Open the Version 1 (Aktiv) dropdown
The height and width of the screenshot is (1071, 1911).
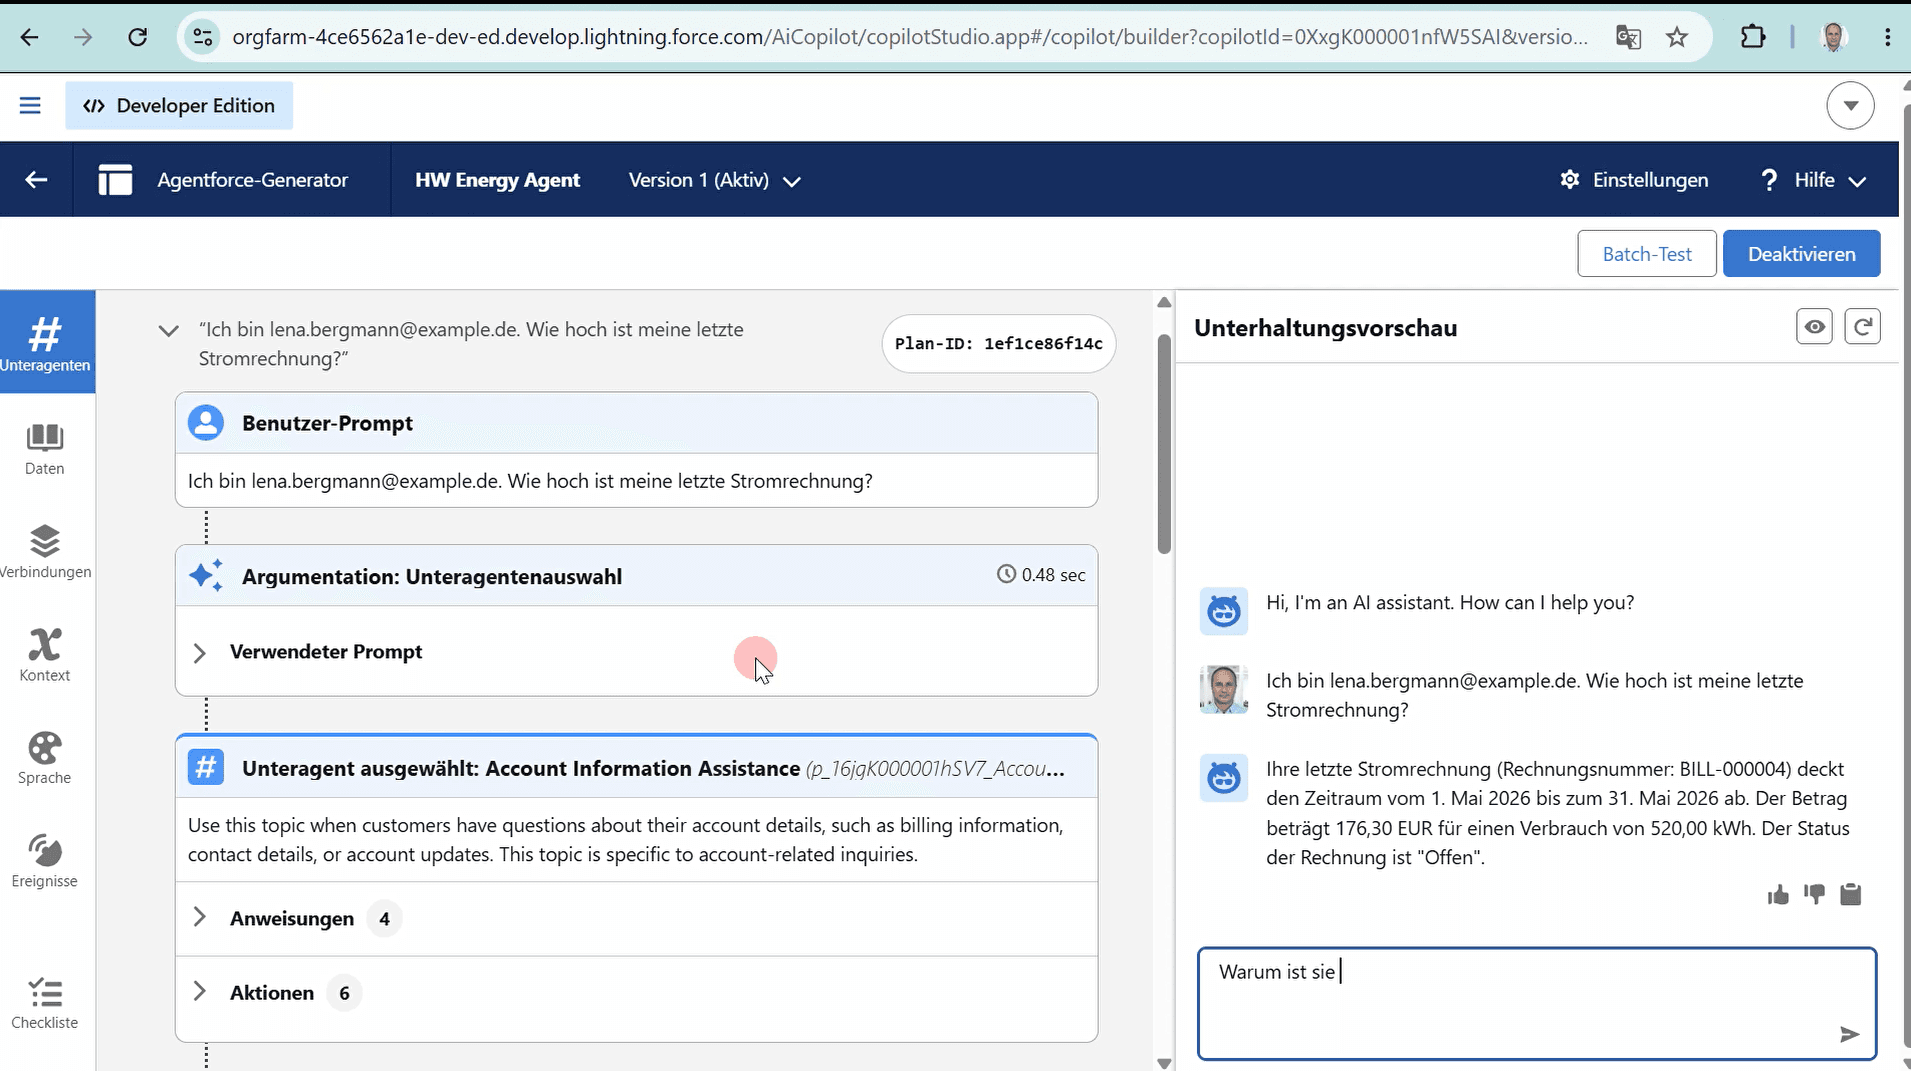pyautogui.click(x=715, y=180)
